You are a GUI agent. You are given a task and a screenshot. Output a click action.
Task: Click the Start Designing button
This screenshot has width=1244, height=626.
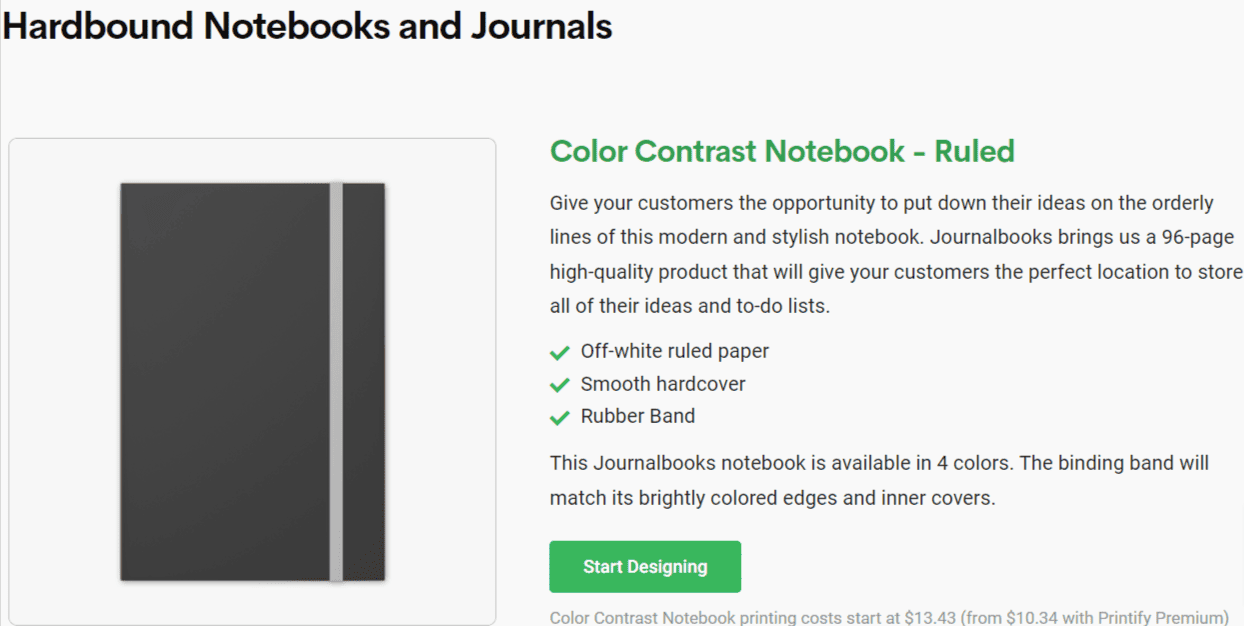(x=644, y=566)
